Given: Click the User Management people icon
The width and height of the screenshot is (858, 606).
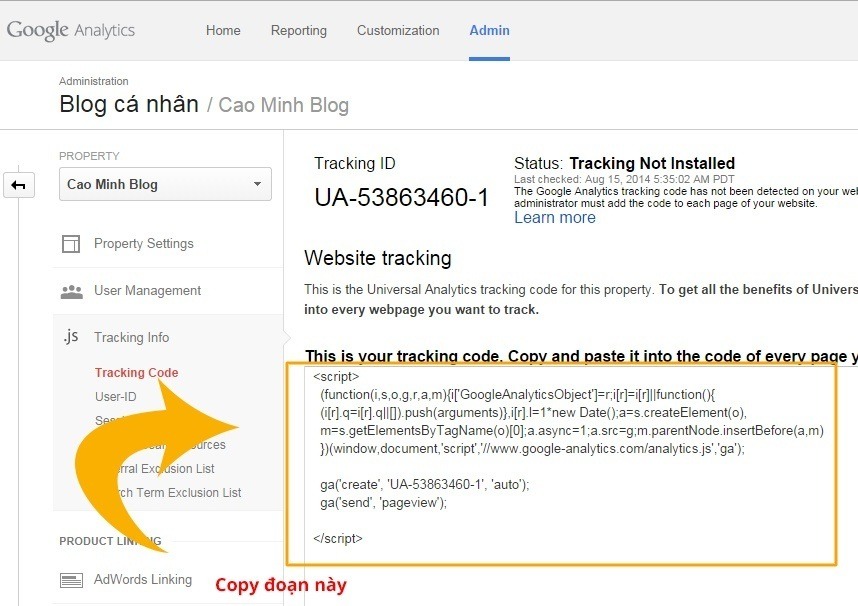Looking at the screenshot, I should (72, 292).
